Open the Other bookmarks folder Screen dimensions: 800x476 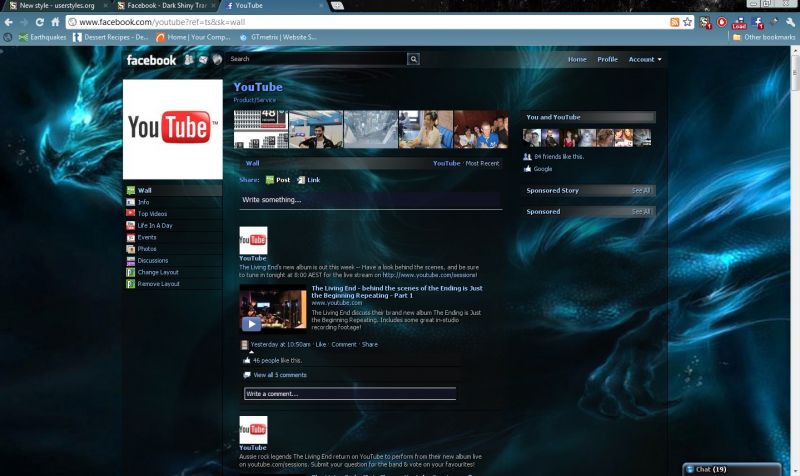(x=764, y=37)
